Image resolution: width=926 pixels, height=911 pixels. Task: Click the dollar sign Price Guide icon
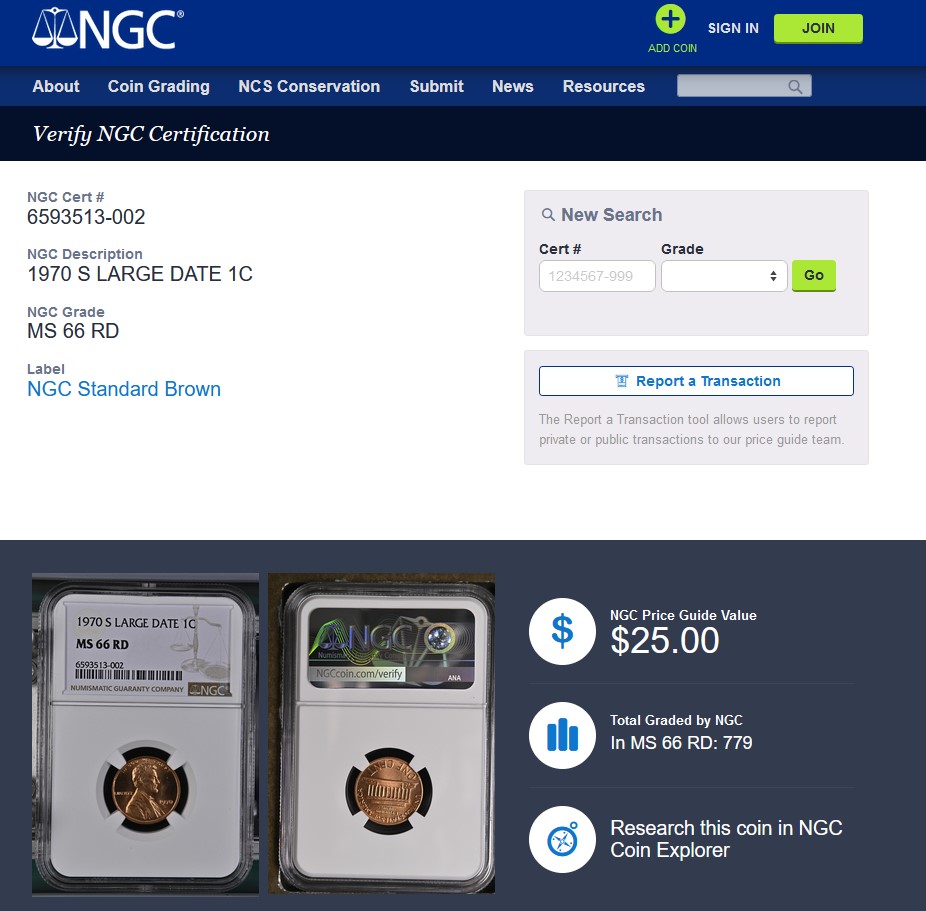(562, 631)
